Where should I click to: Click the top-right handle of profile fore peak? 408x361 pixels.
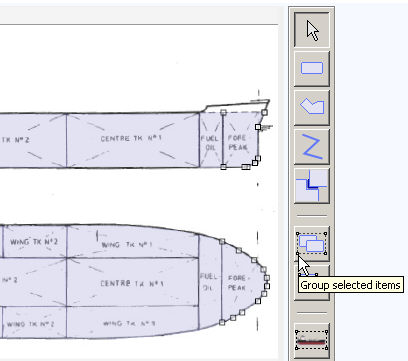264,112
